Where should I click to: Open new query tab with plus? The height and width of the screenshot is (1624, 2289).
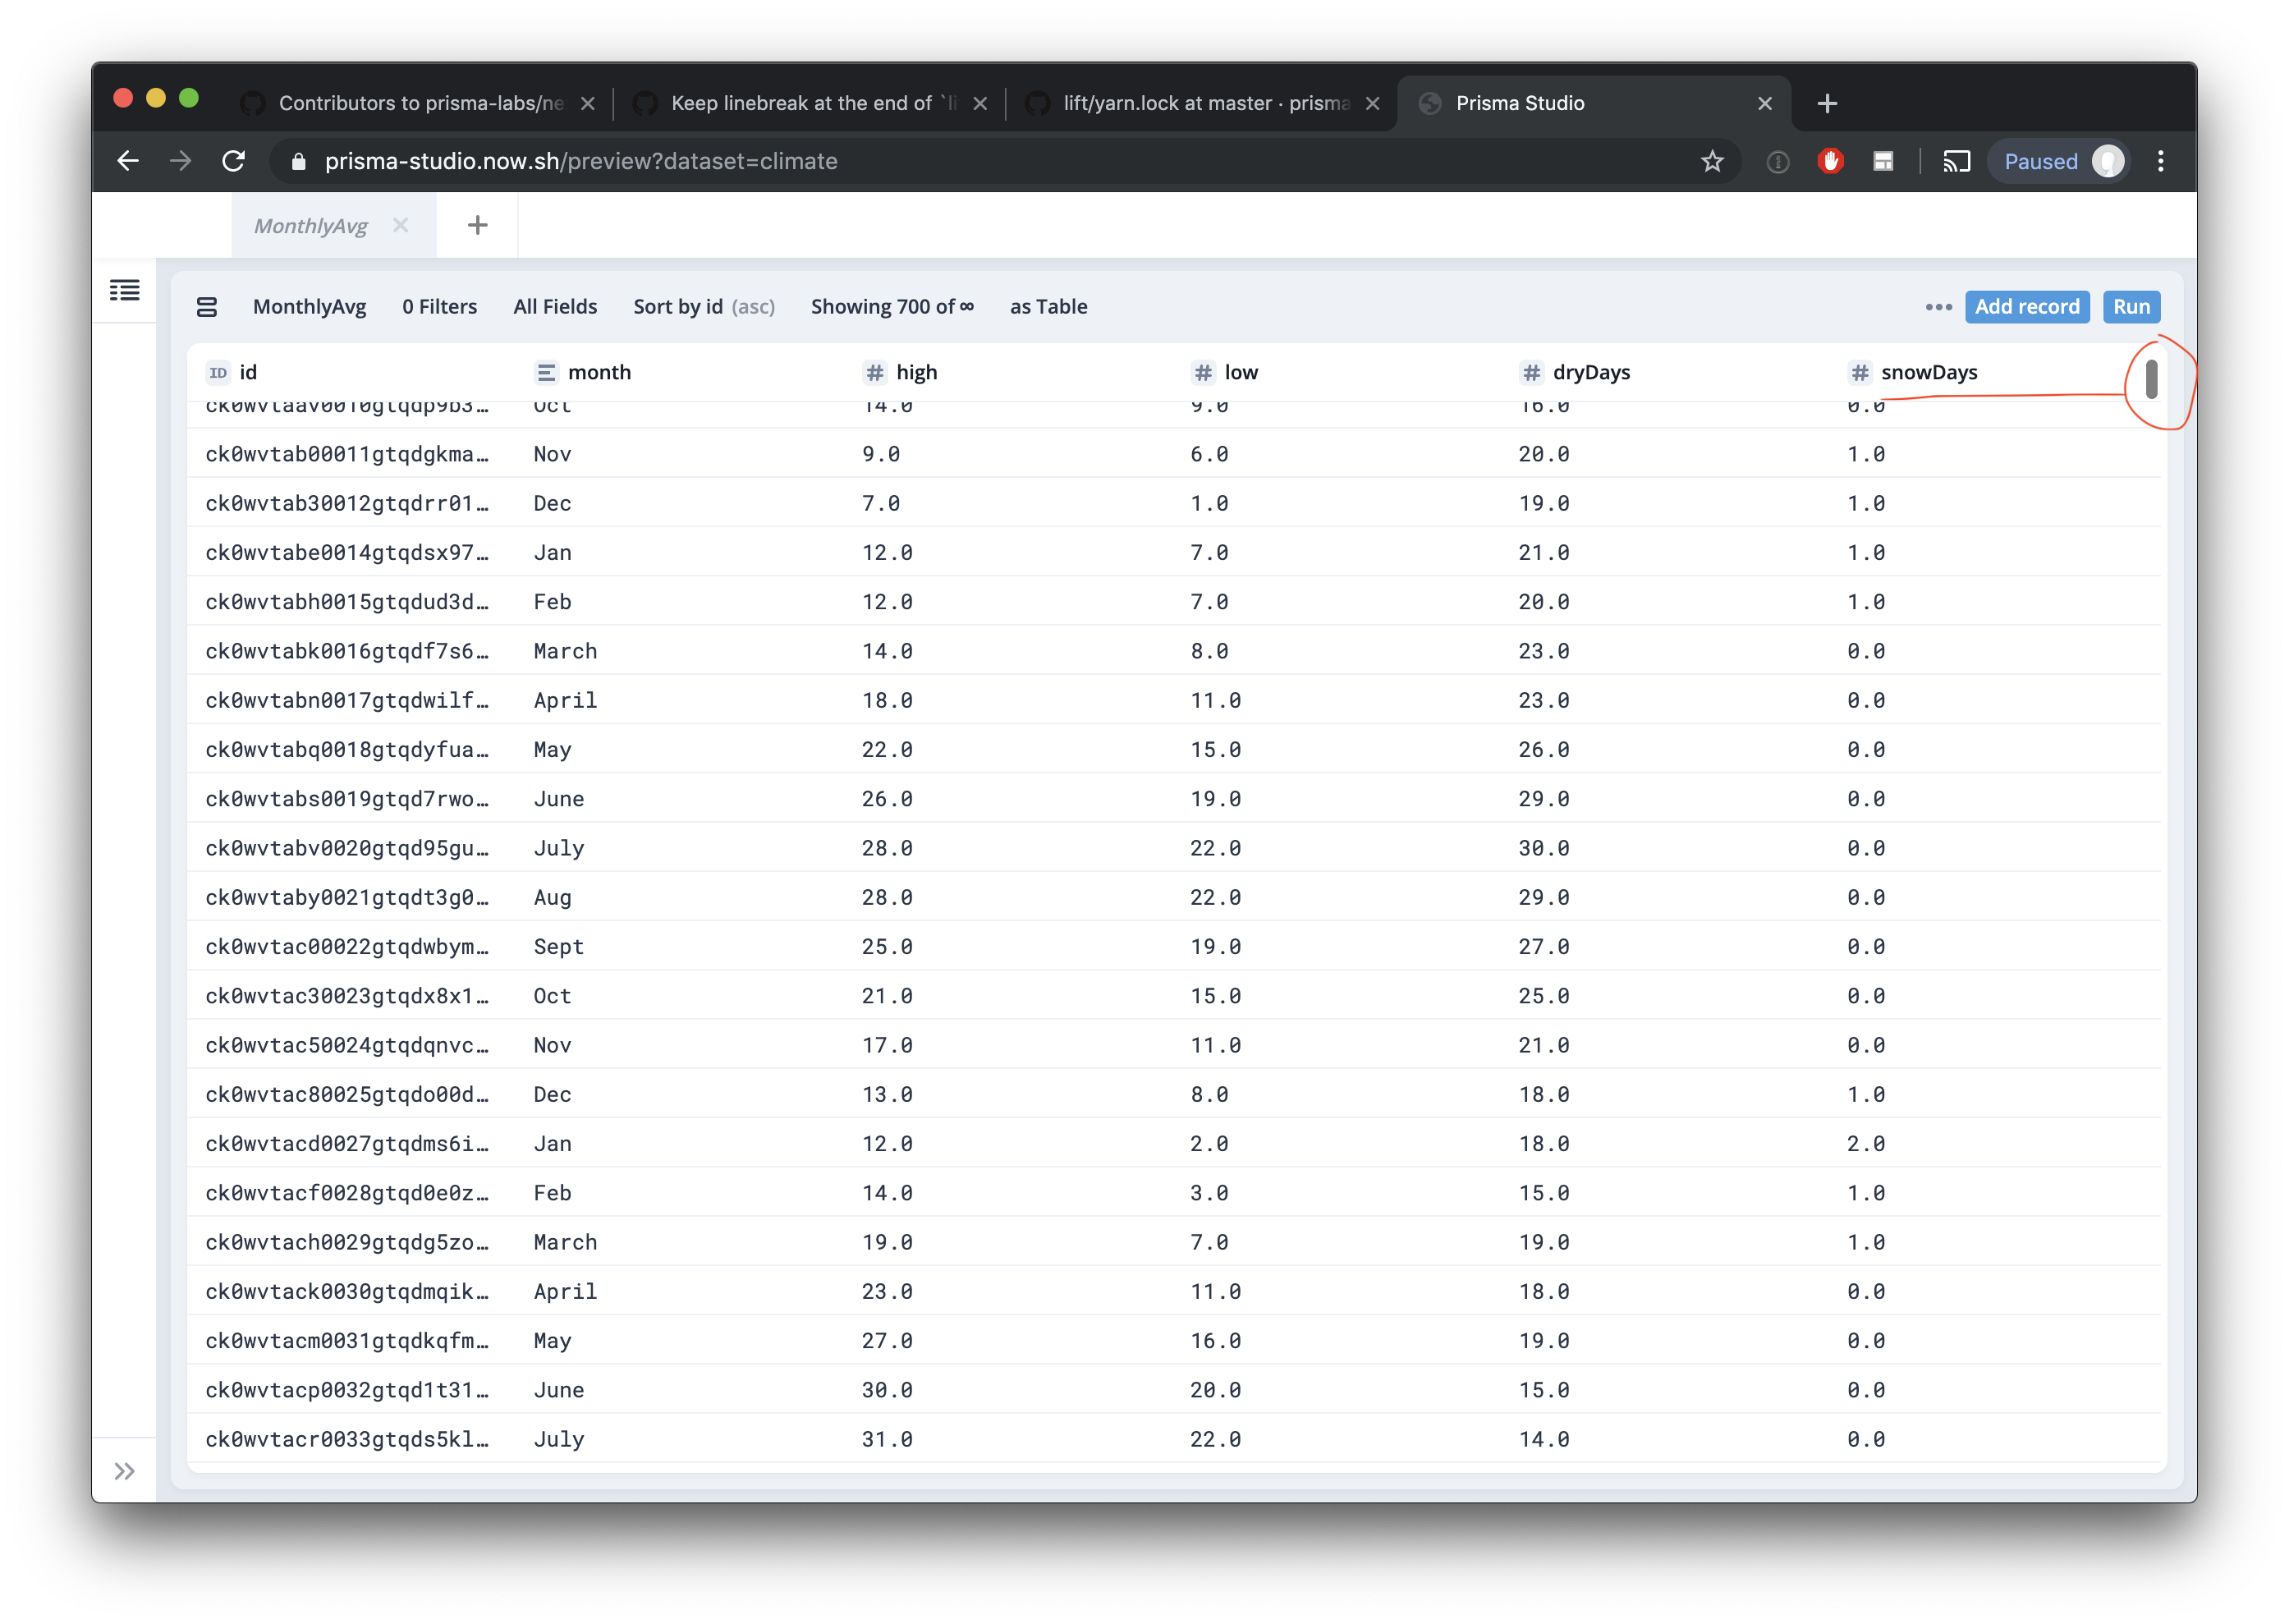click(x=477, y=226)
